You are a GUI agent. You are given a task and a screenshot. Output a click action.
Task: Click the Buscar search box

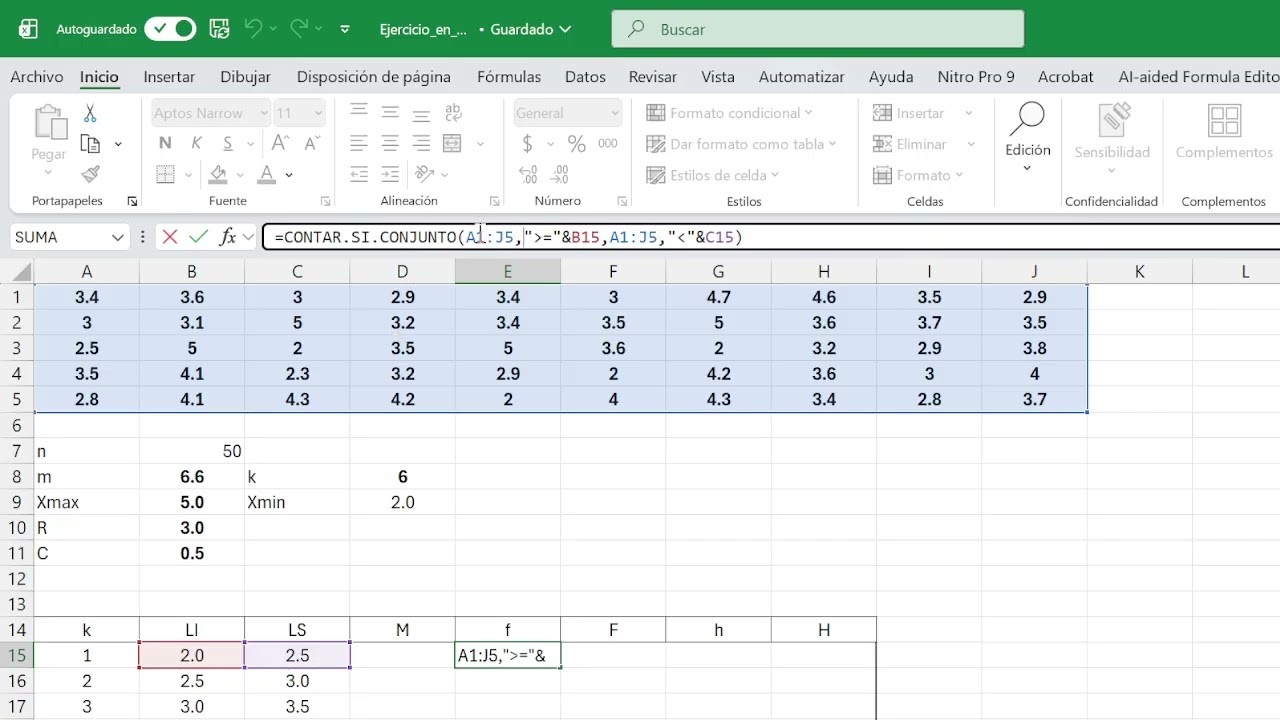(x=818, y=29)
